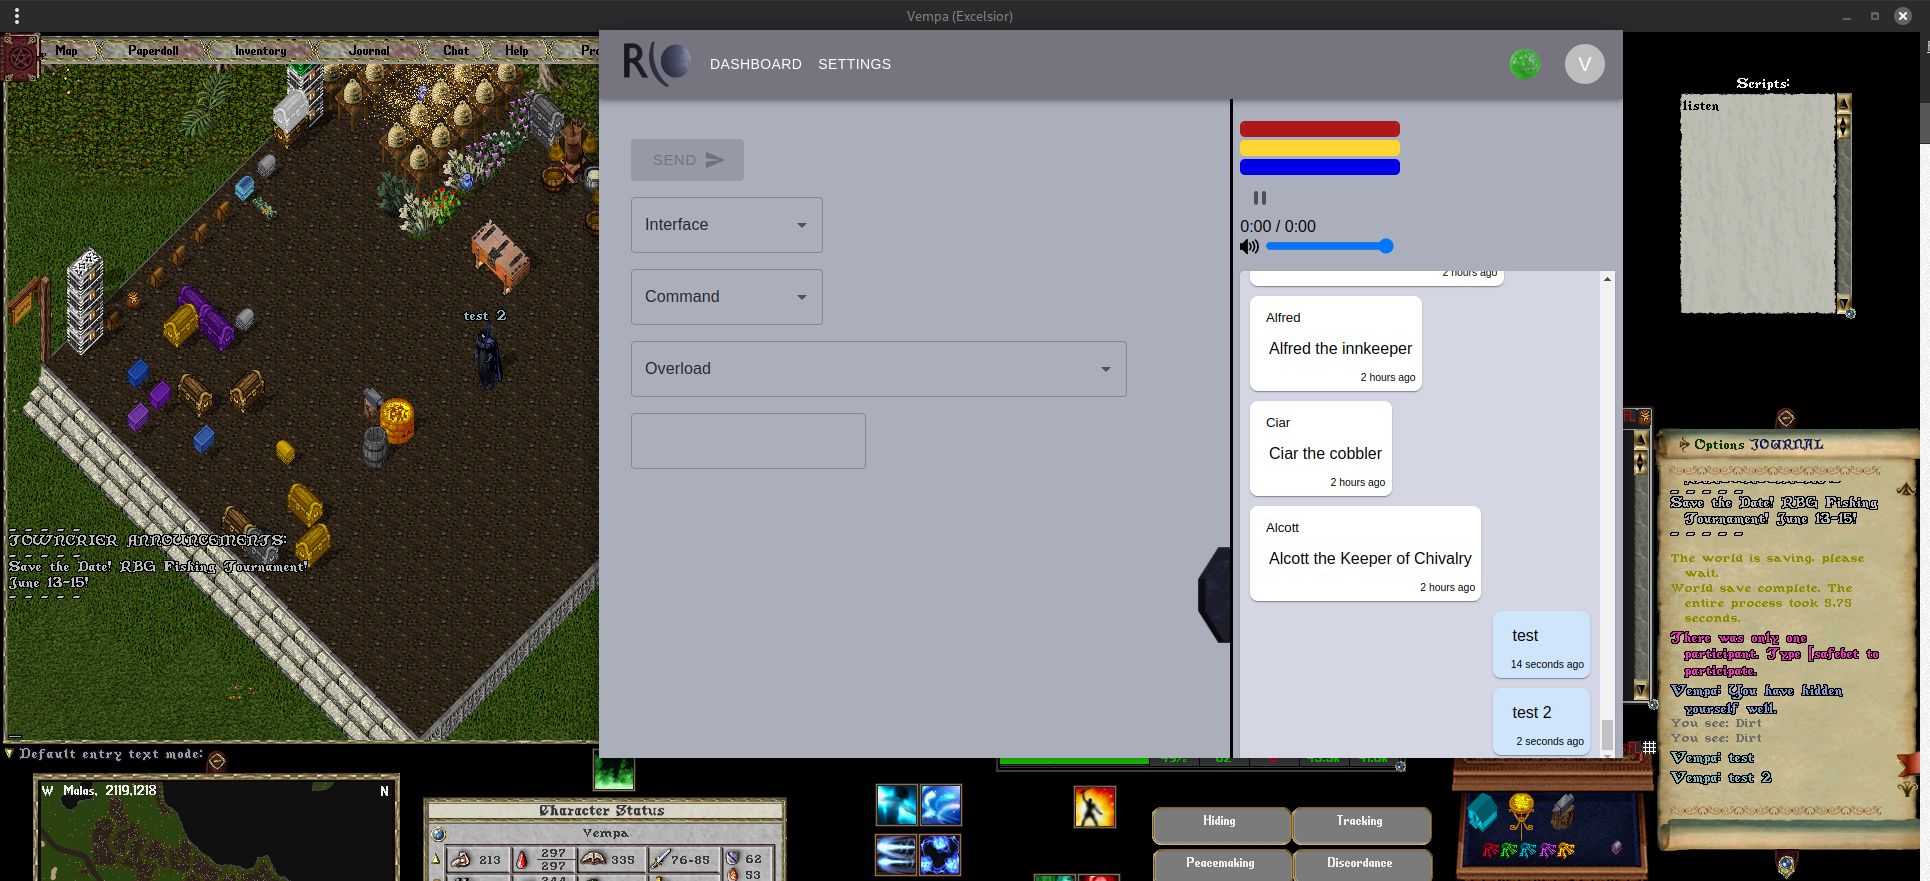Open the V user avatar menu
Screen dimensions: 1930x881
point(1584,64)
